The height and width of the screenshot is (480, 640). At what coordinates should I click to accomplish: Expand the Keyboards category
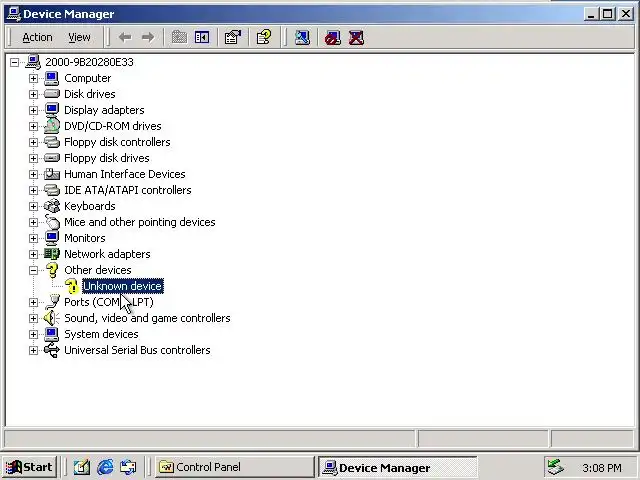(x=33, y=206)
